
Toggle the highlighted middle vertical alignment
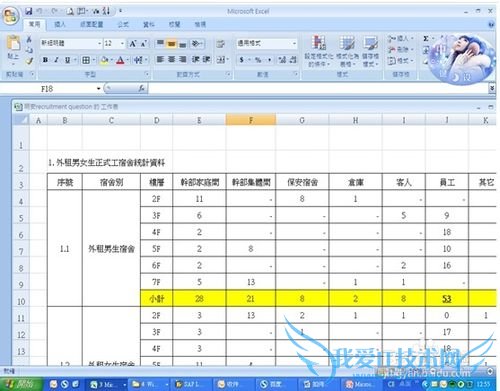click(x=171, y=43)
